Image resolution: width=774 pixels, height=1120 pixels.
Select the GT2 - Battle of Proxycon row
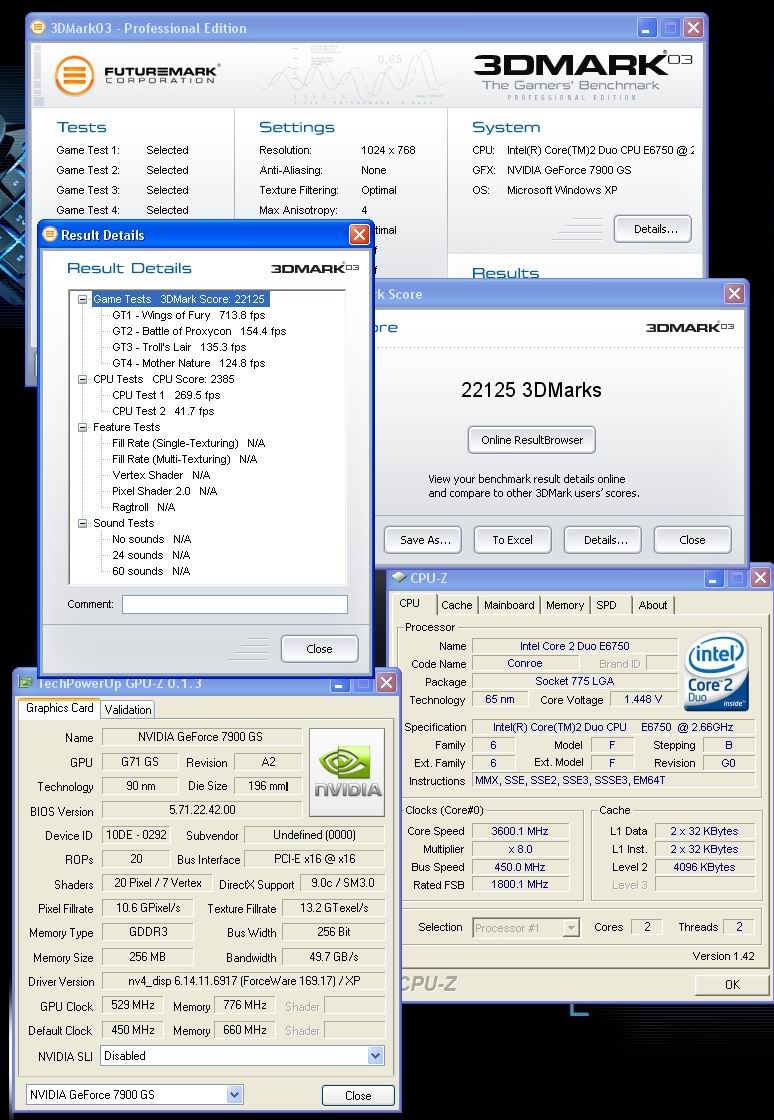pyautogui.click(x=199, y=331)
